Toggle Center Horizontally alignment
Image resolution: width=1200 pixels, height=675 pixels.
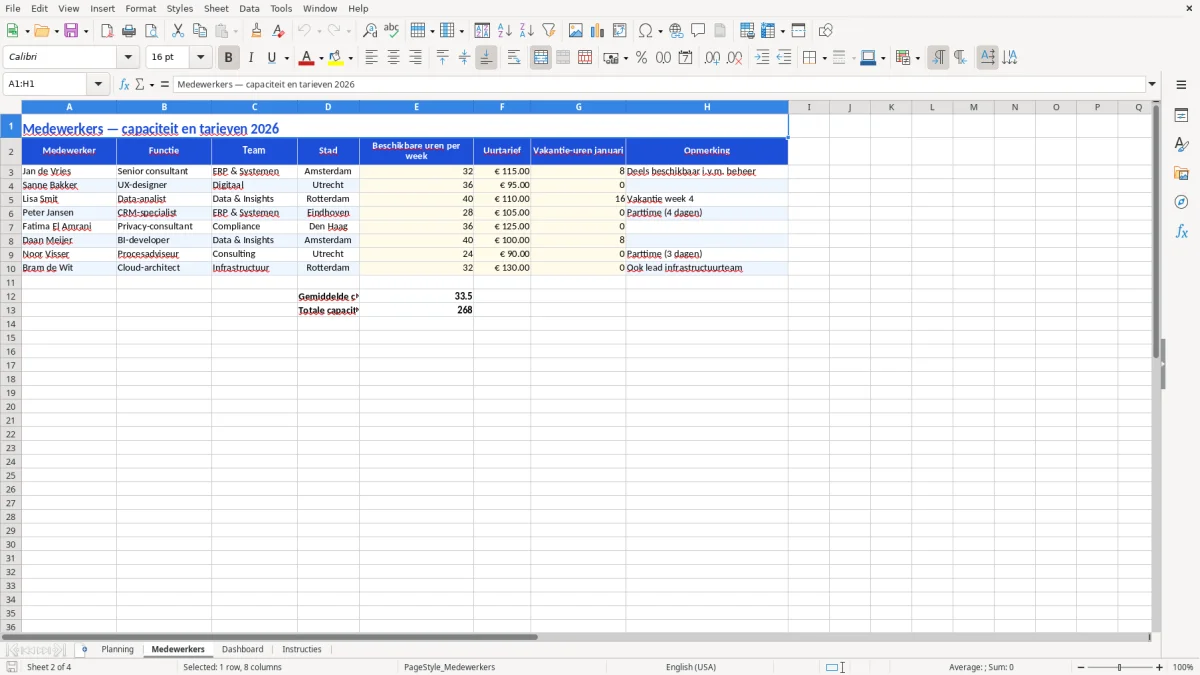point(393,58)
